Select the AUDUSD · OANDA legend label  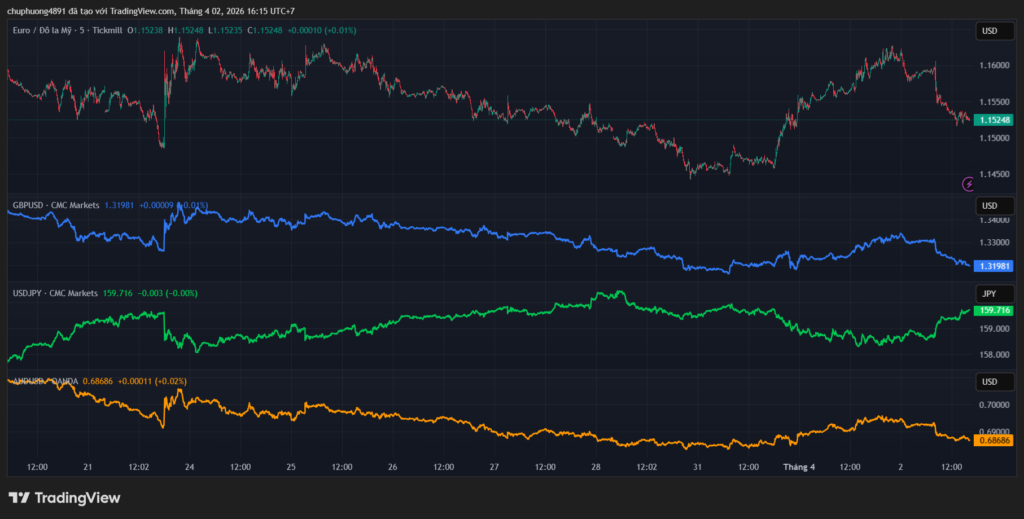(45, 381)
